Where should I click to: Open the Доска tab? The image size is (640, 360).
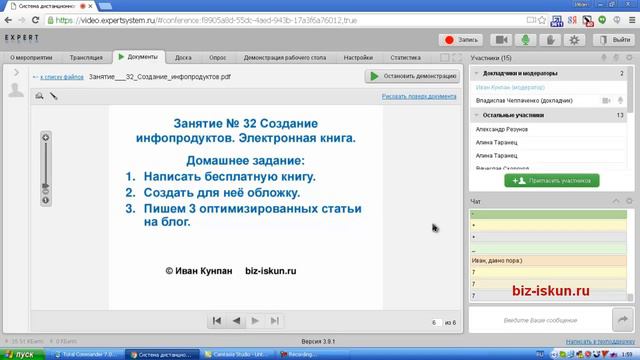coord(183,58)
